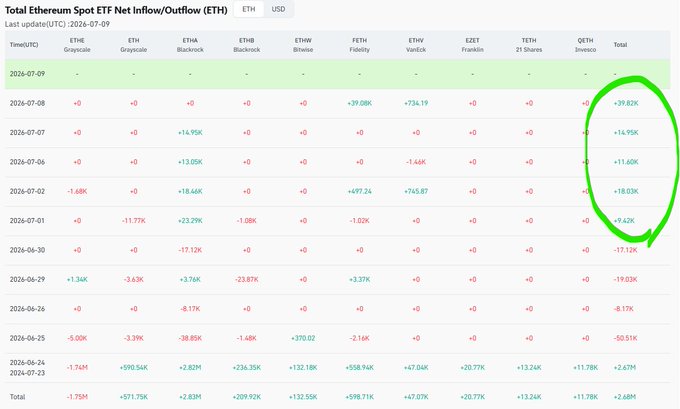Click the -1.08K ETHB value

pyautogui.click(x=247, y=221)
